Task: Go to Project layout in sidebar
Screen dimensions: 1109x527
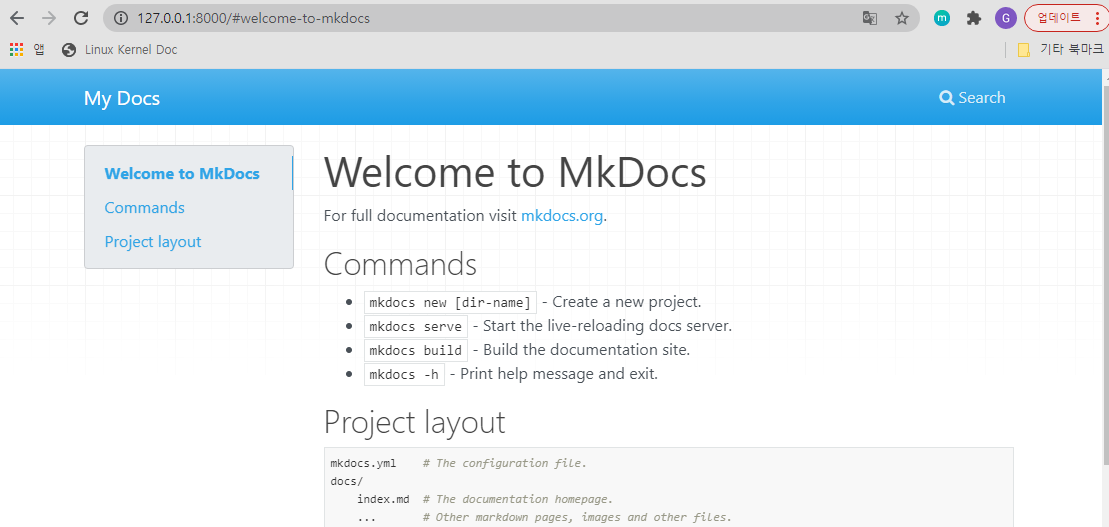Action: (153, 241)
